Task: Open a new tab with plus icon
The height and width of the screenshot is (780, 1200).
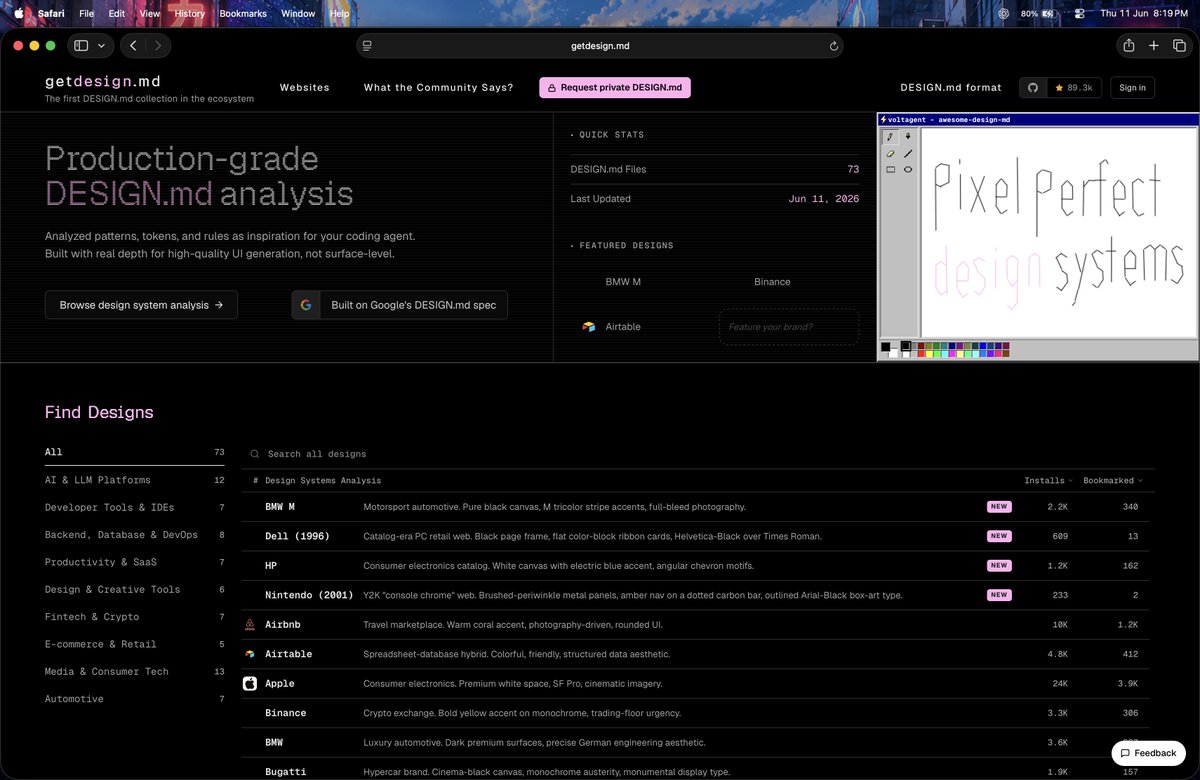Action: [x=1154, y=45]
